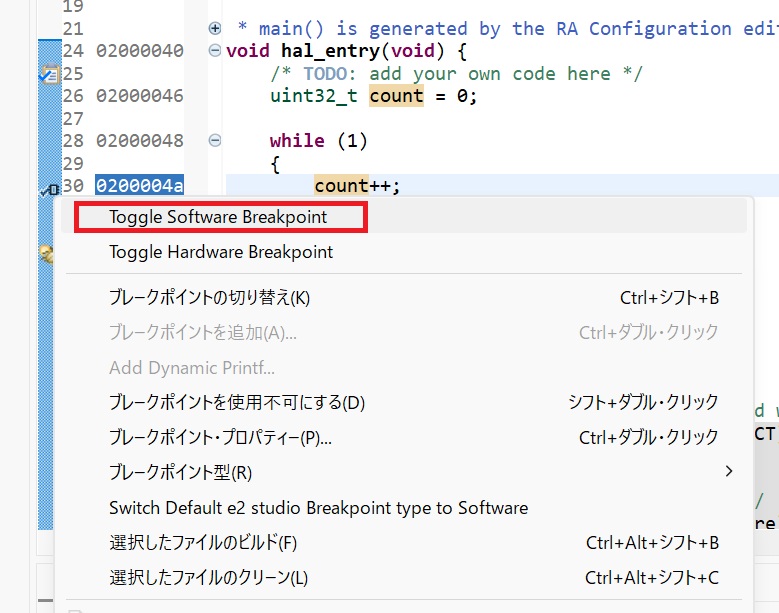Choose Toggle Hardware Breakpoint

pos(403,252)
